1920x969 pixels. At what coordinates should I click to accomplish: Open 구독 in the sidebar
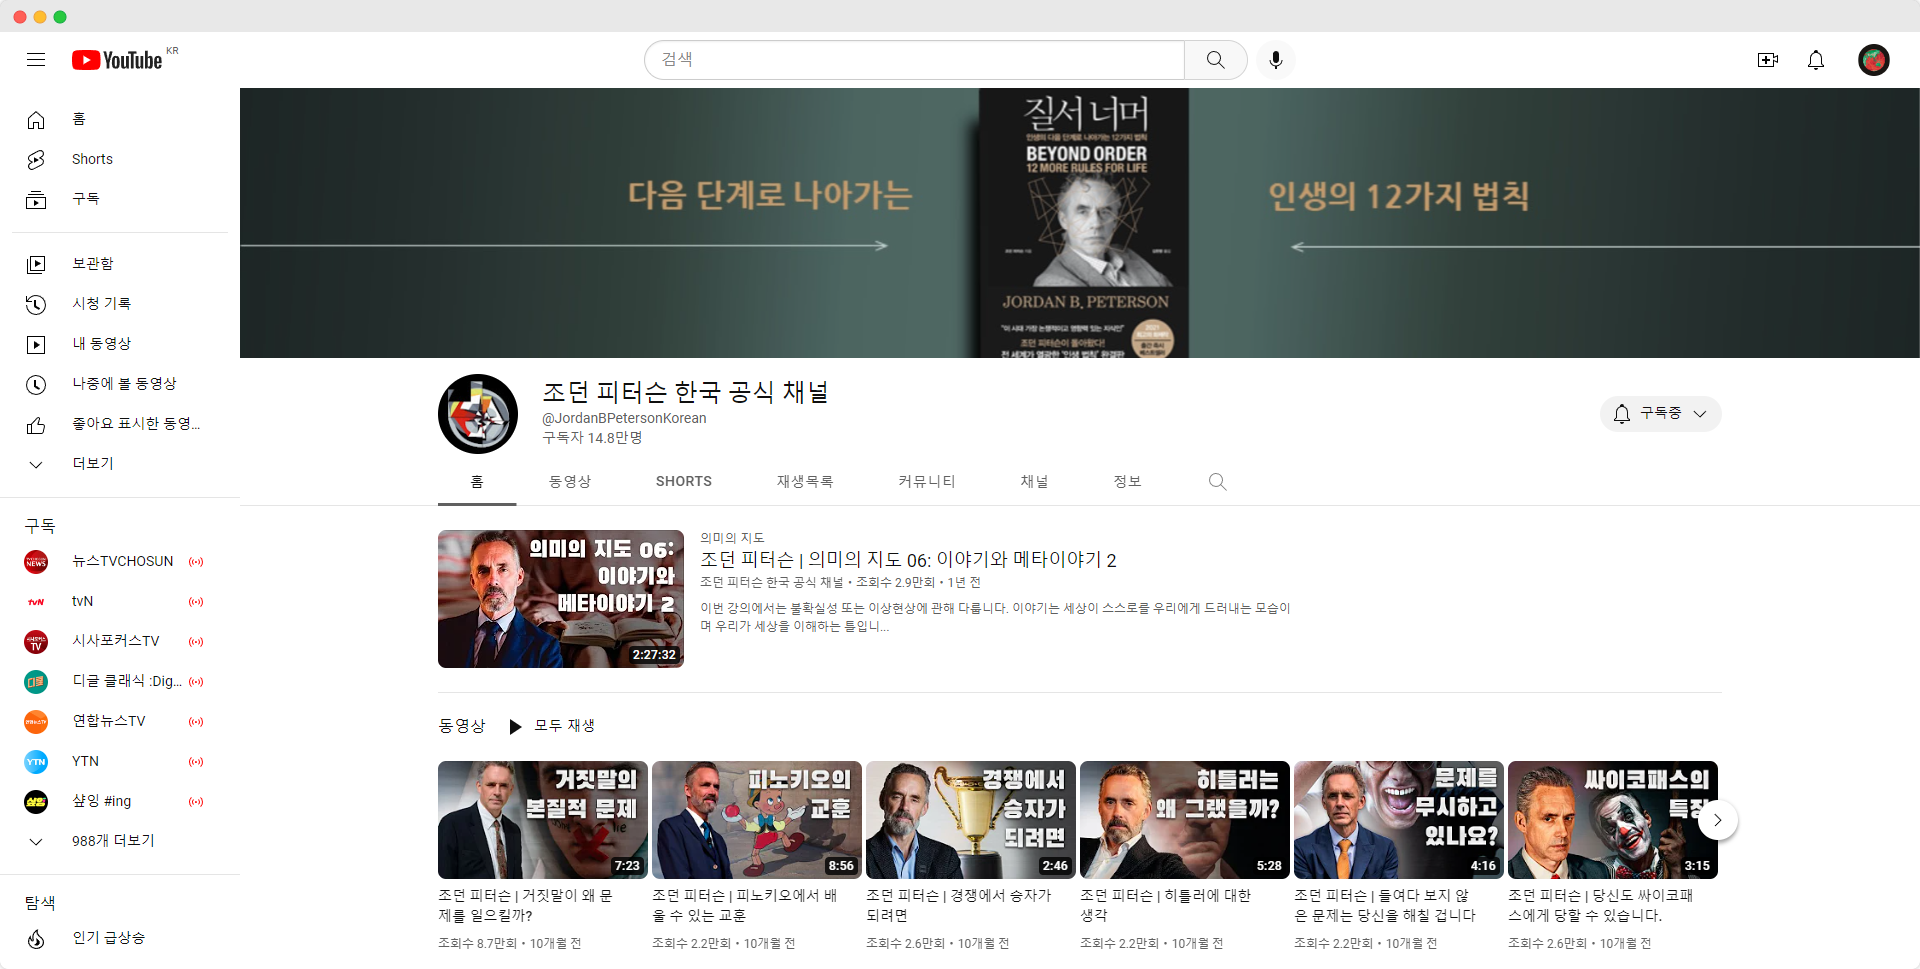[x=120, y=200]
